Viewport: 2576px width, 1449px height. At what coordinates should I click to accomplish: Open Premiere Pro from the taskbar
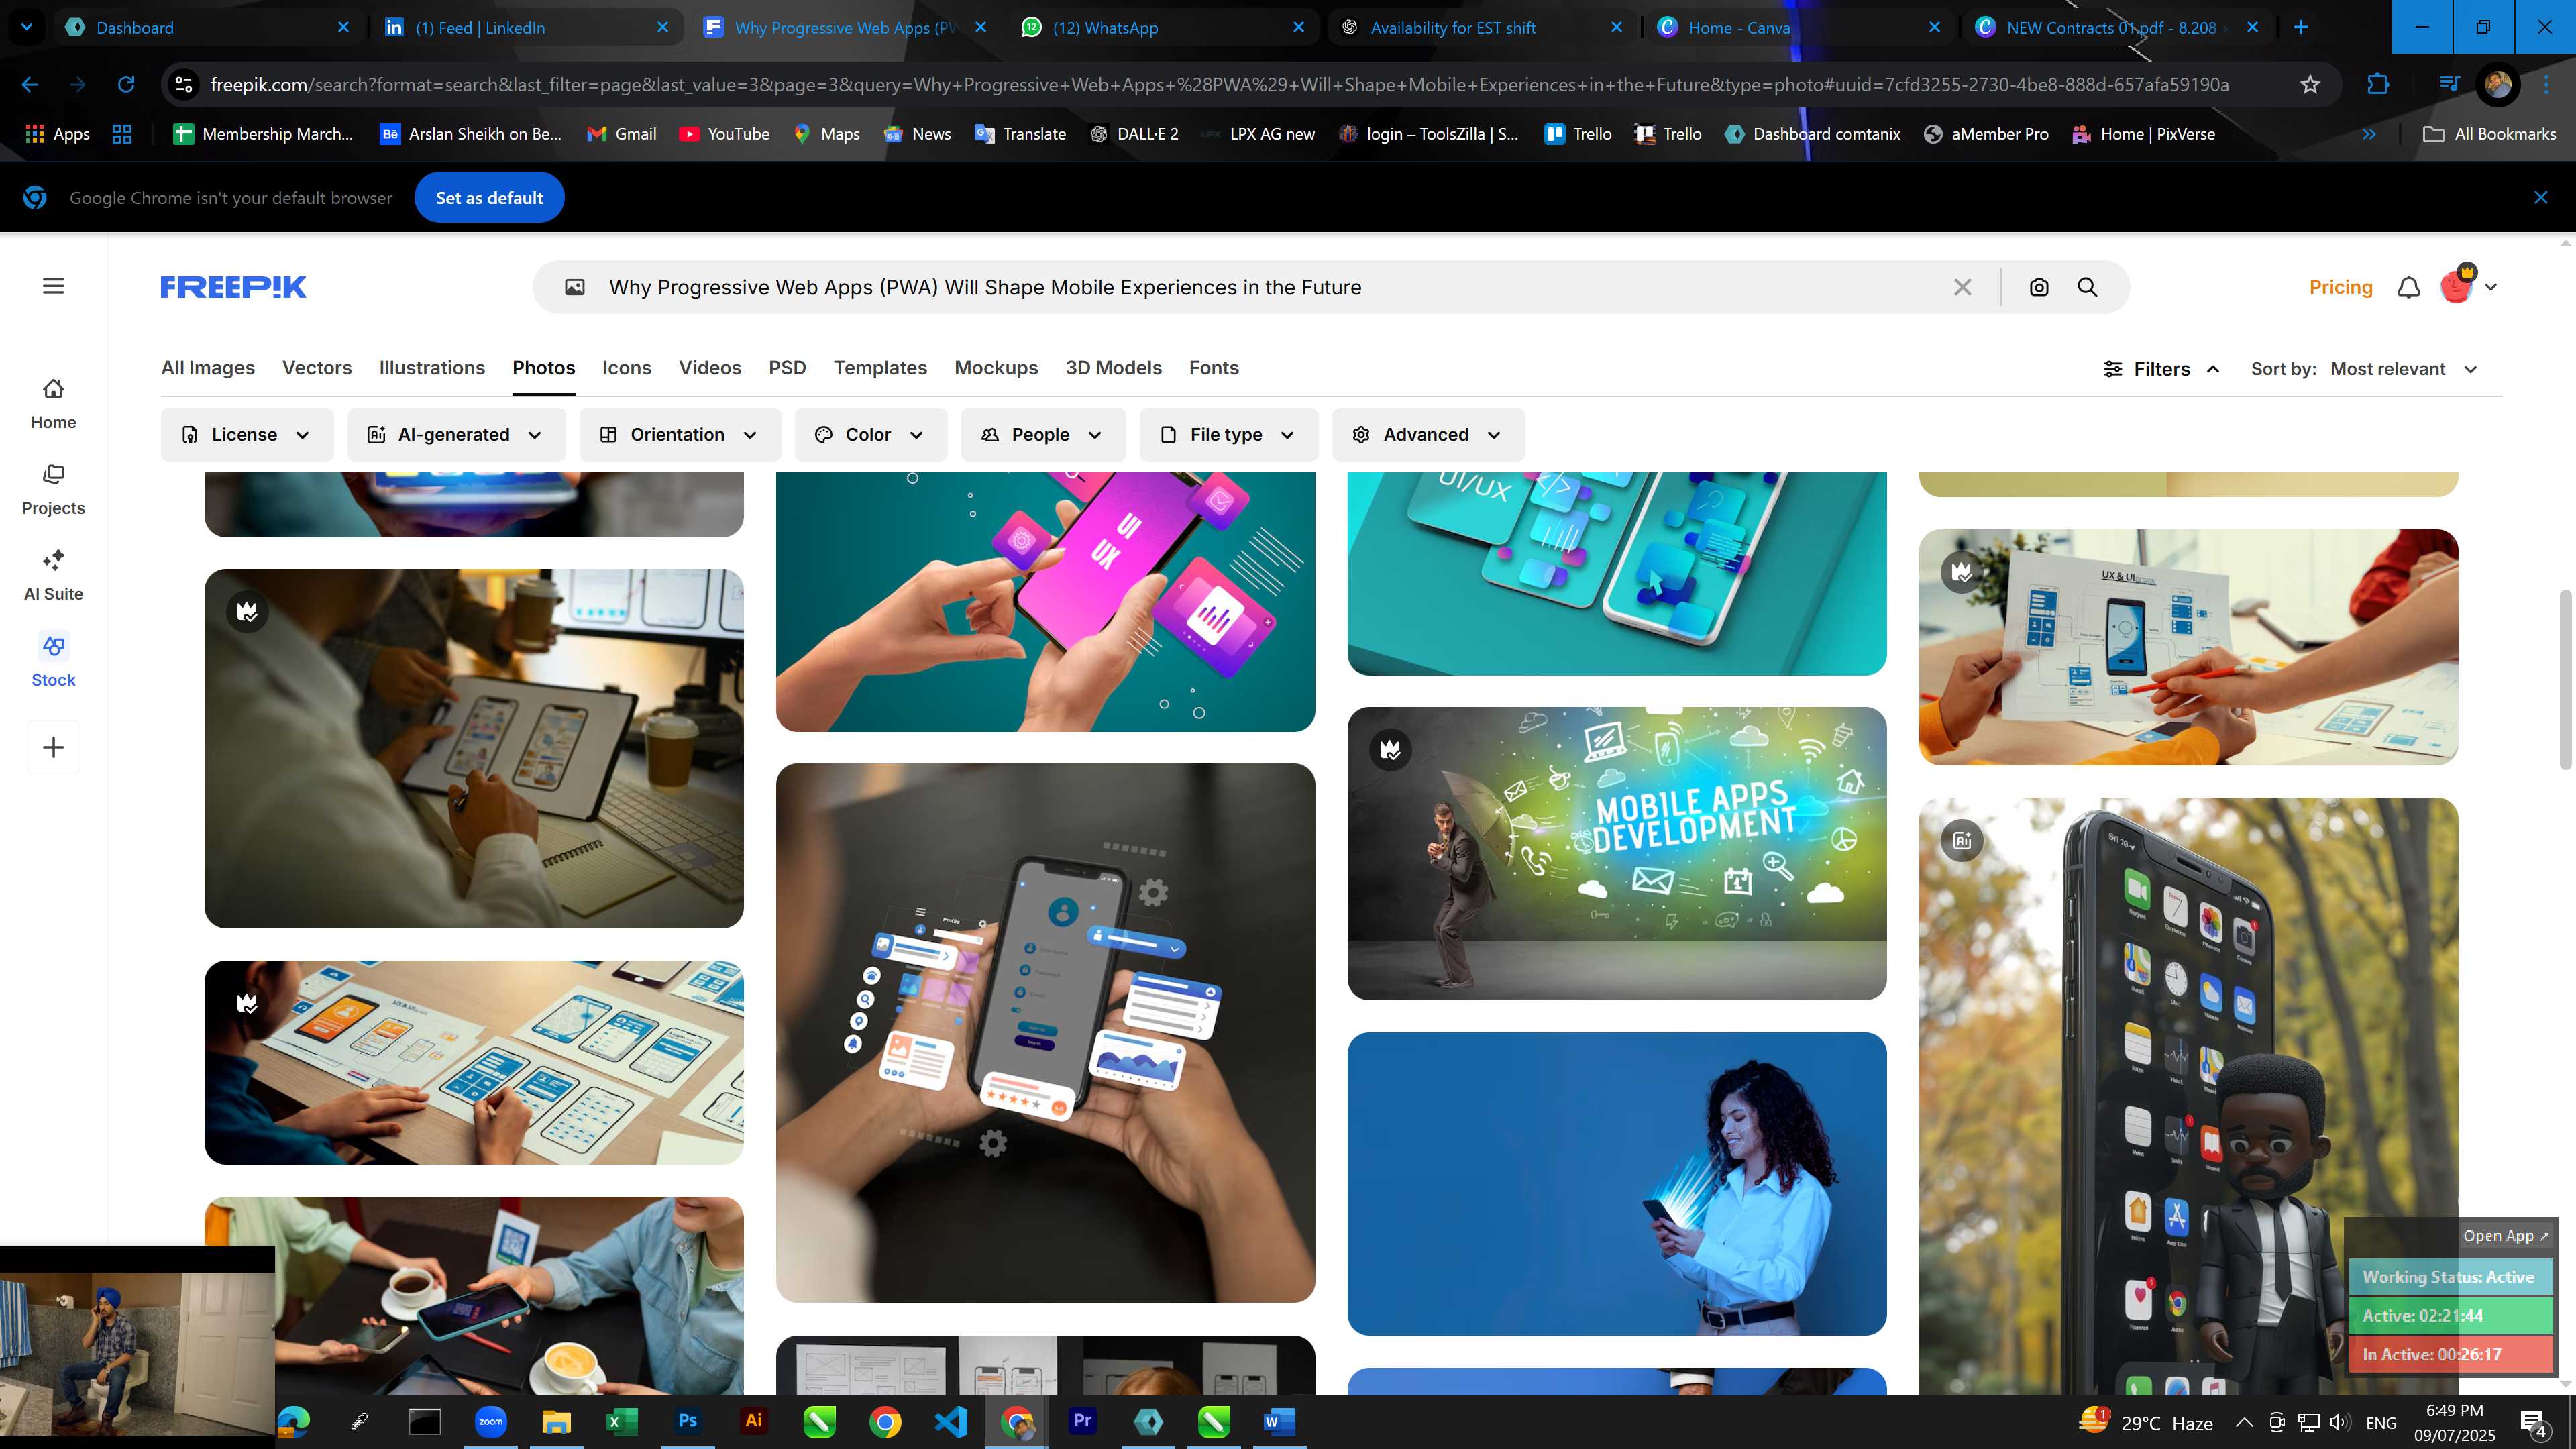tap(1082, 1421)
